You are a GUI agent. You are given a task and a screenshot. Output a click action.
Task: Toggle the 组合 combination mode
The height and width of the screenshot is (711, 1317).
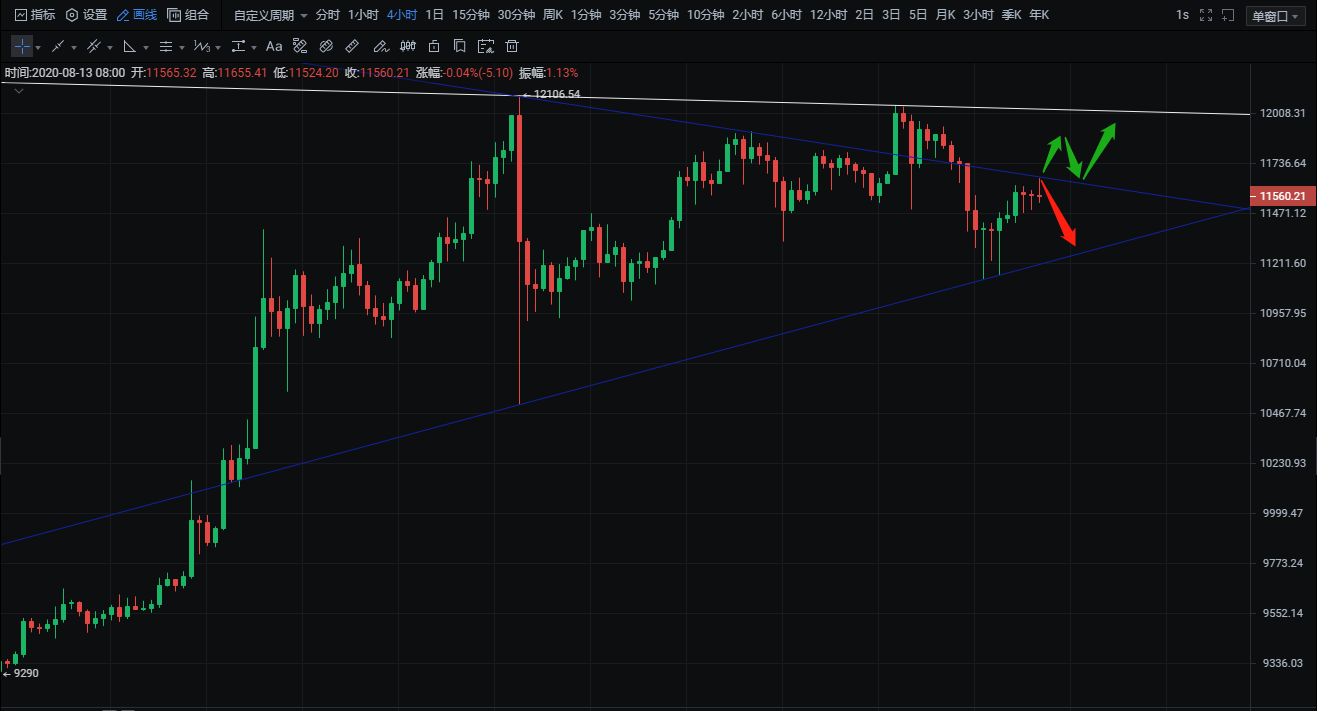click(189, 15)
